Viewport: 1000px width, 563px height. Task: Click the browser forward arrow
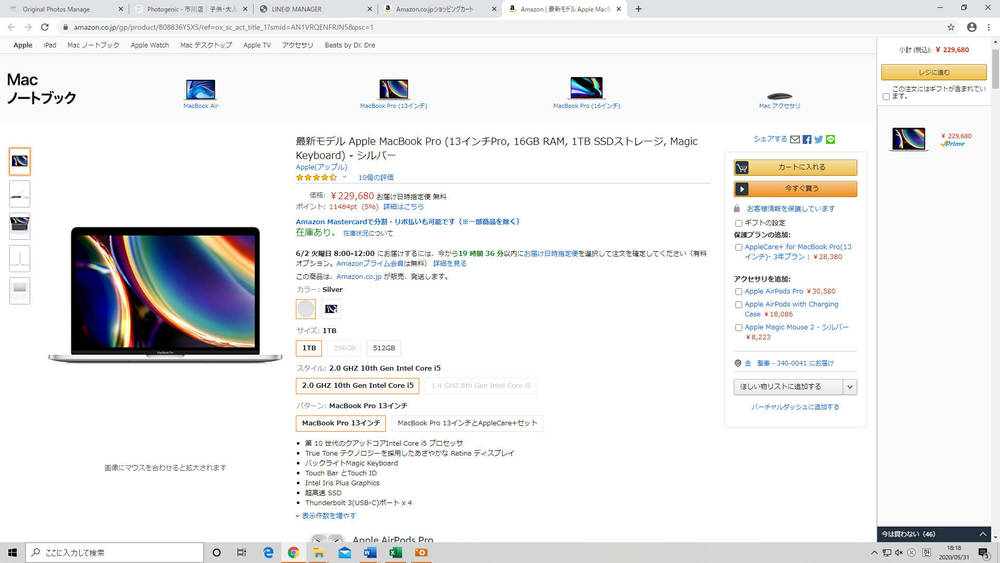(27, 27)
